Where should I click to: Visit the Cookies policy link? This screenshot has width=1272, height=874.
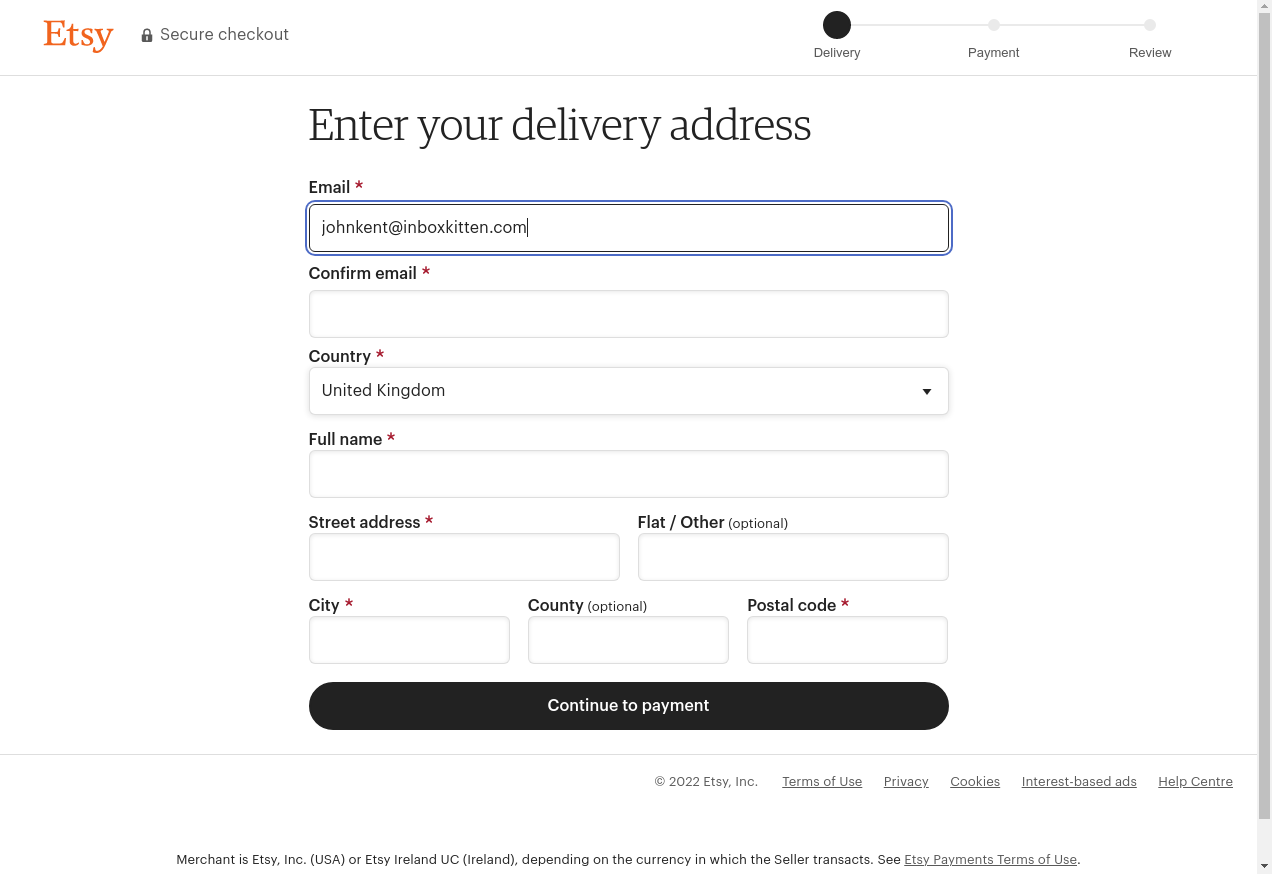[975, 782]
